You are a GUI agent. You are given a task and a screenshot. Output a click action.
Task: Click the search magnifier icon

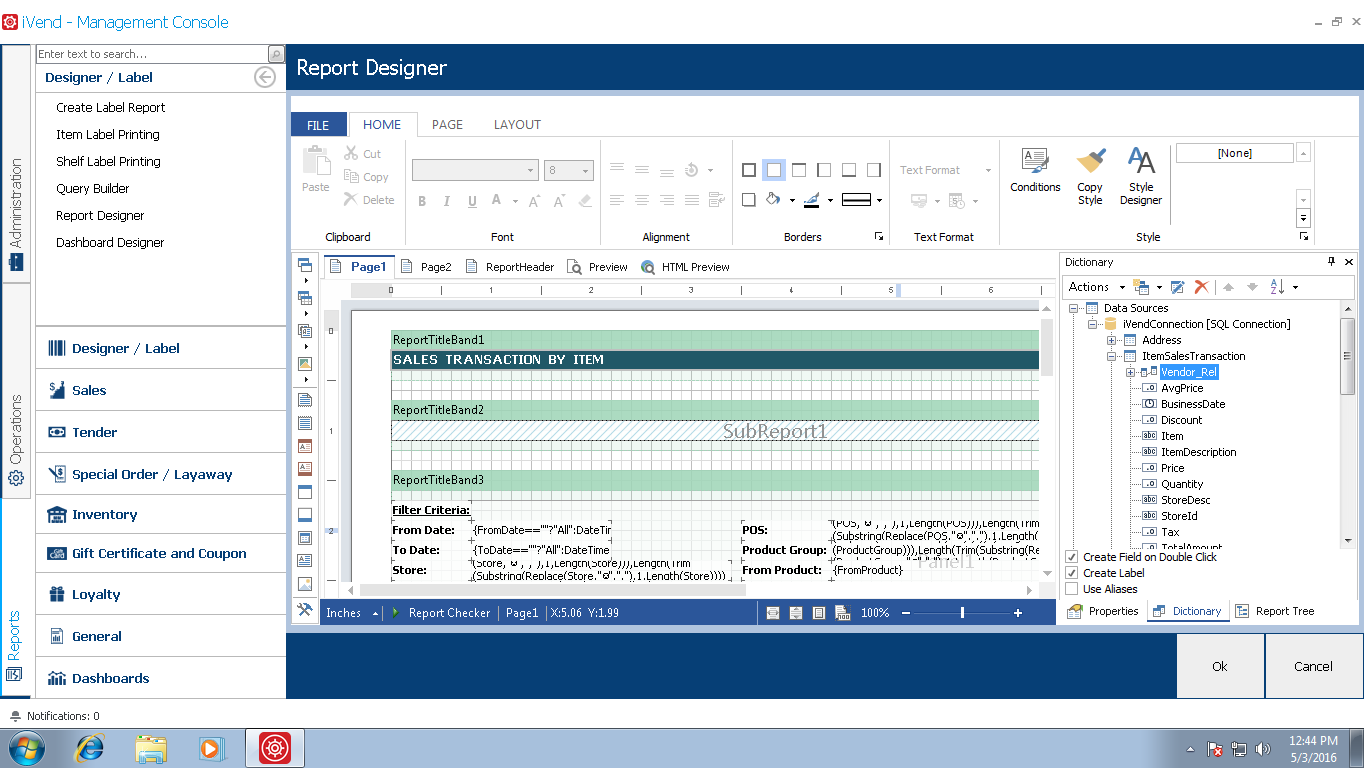(277, 54)
